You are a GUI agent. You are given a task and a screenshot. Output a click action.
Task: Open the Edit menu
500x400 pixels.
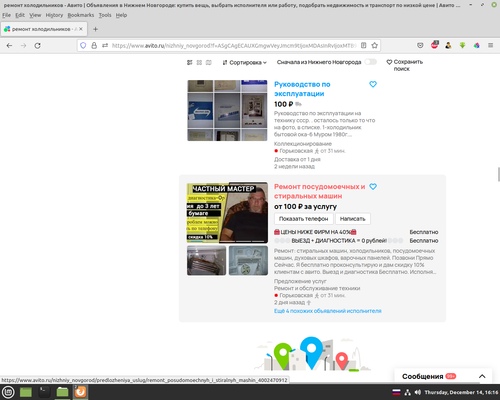click(x=20, y=15)
